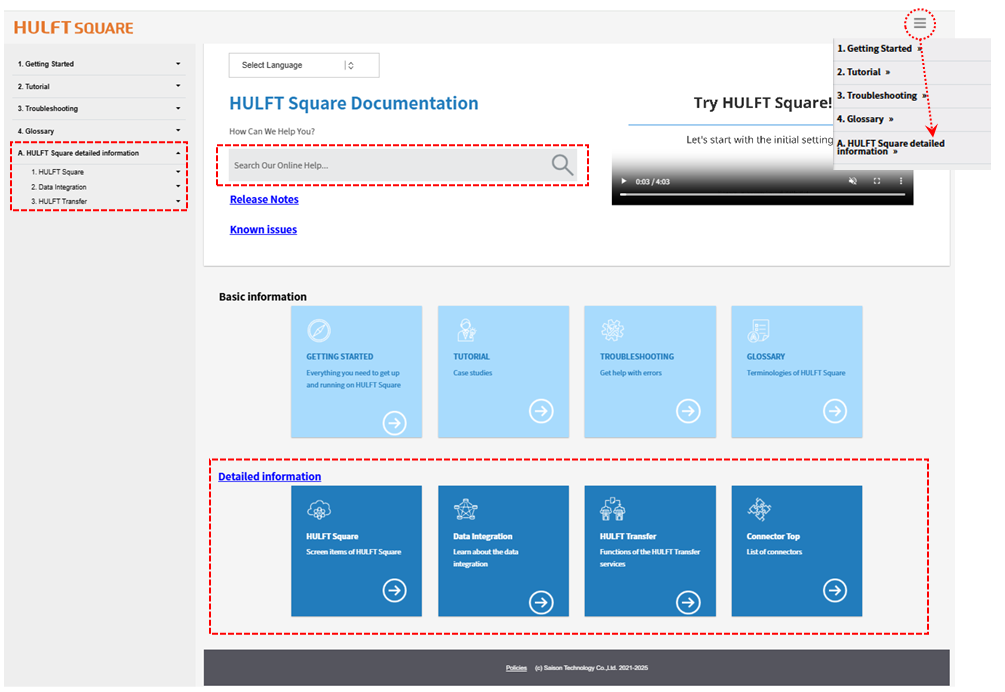Click the arrow on Connector Top card

[835, 590]
